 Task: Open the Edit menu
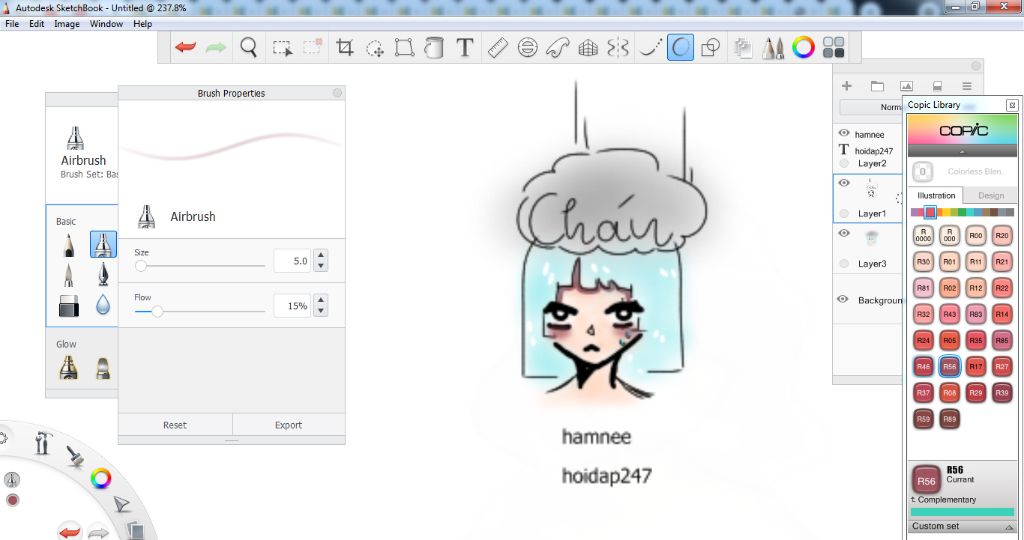click(37, 24)
